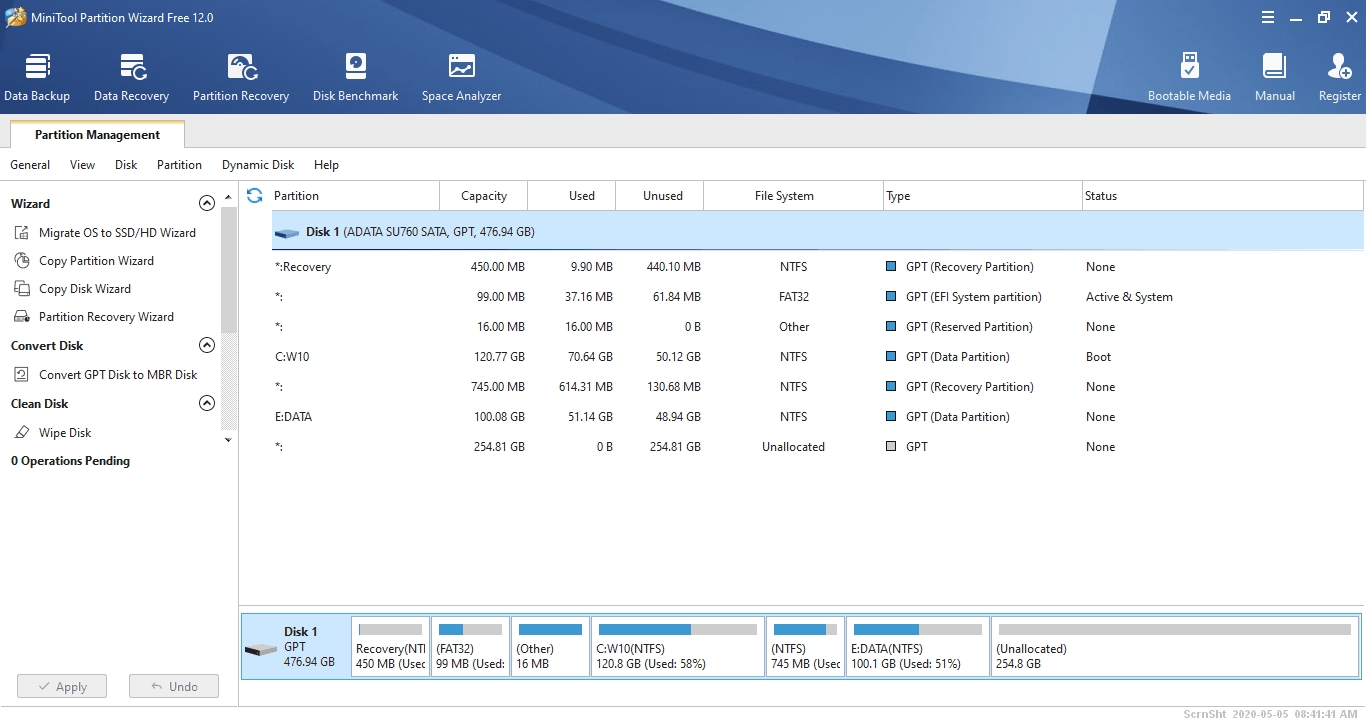Image resolution: width=1366 pixels, height=728 pixels.
Task: Collapse the Clean Disk section
Action: click(x=207, y=403)
